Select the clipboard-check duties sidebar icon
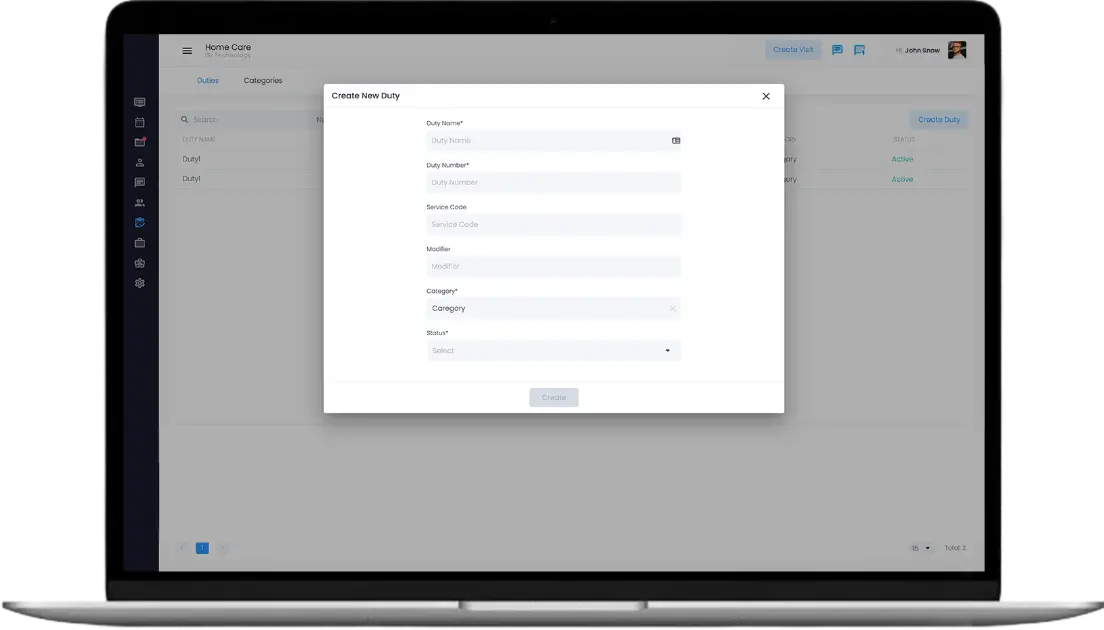 [x=140, y=223]
